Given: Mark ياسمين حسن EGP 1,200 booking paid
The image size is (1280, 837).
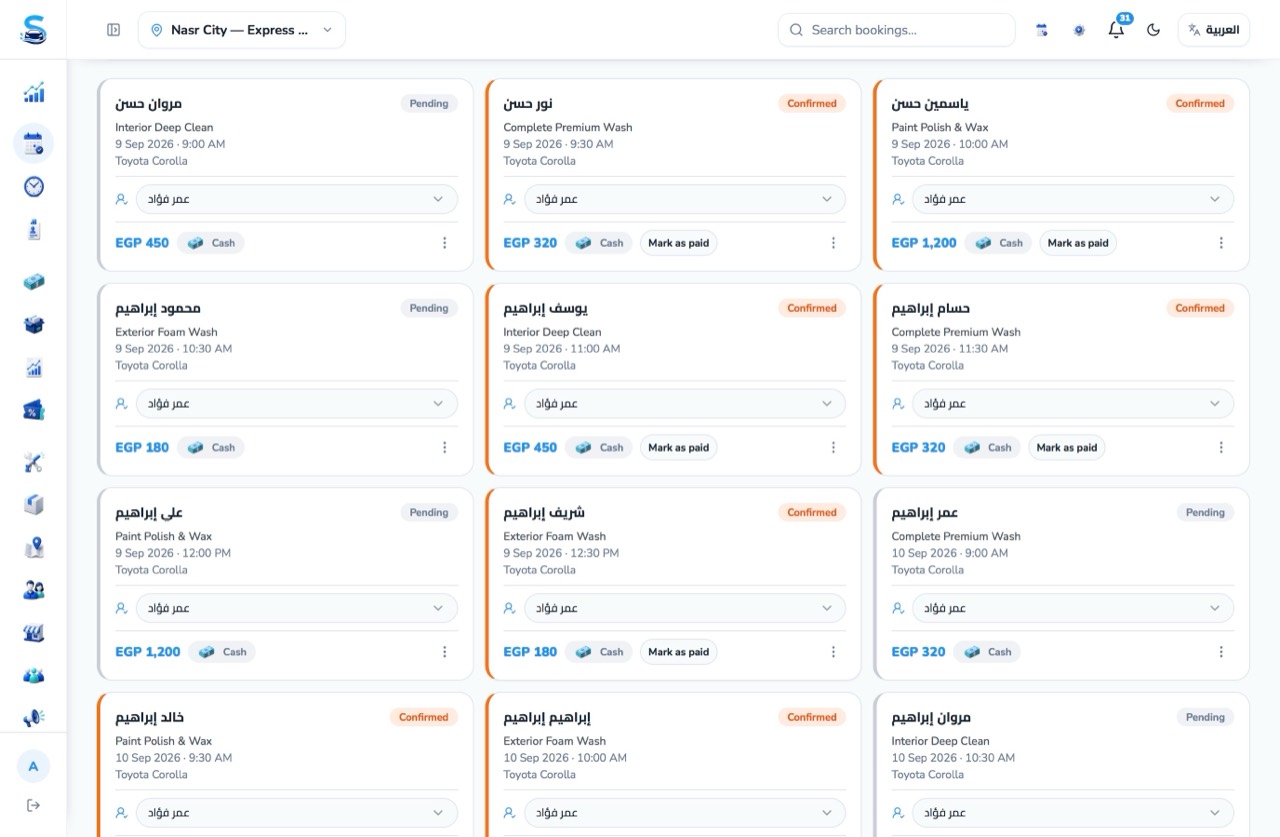Looking at the screenshot, I should tap(1078, 243).
